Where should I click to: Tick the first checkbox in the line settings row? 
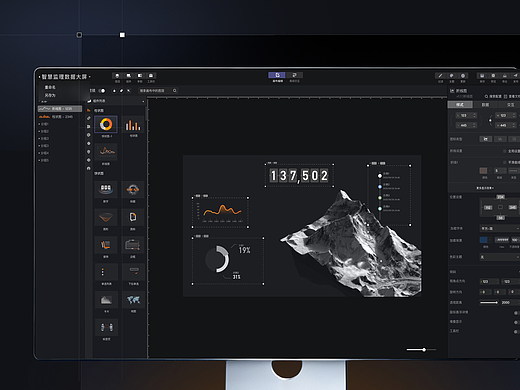tap(505, 151)
